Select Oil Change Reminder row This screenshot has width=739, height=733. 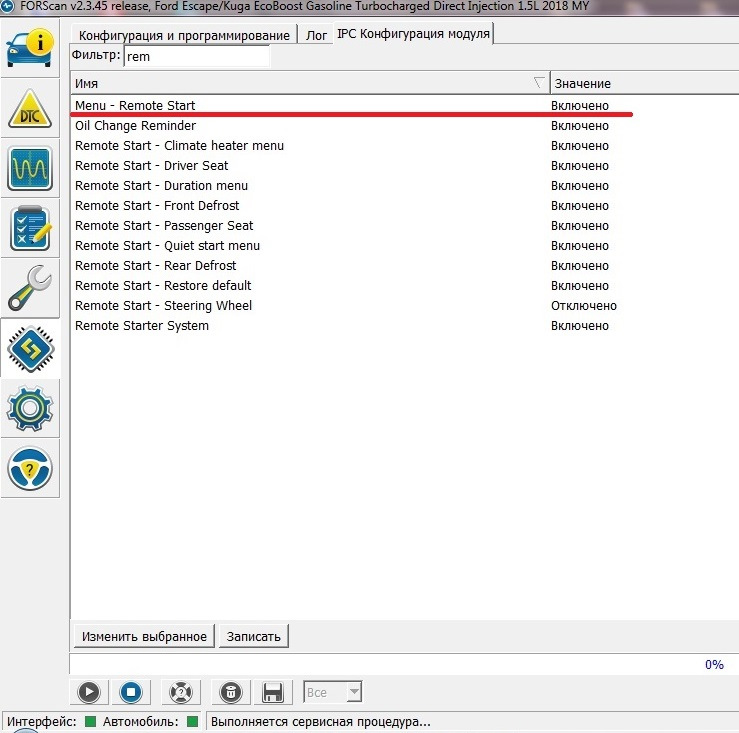404,126
